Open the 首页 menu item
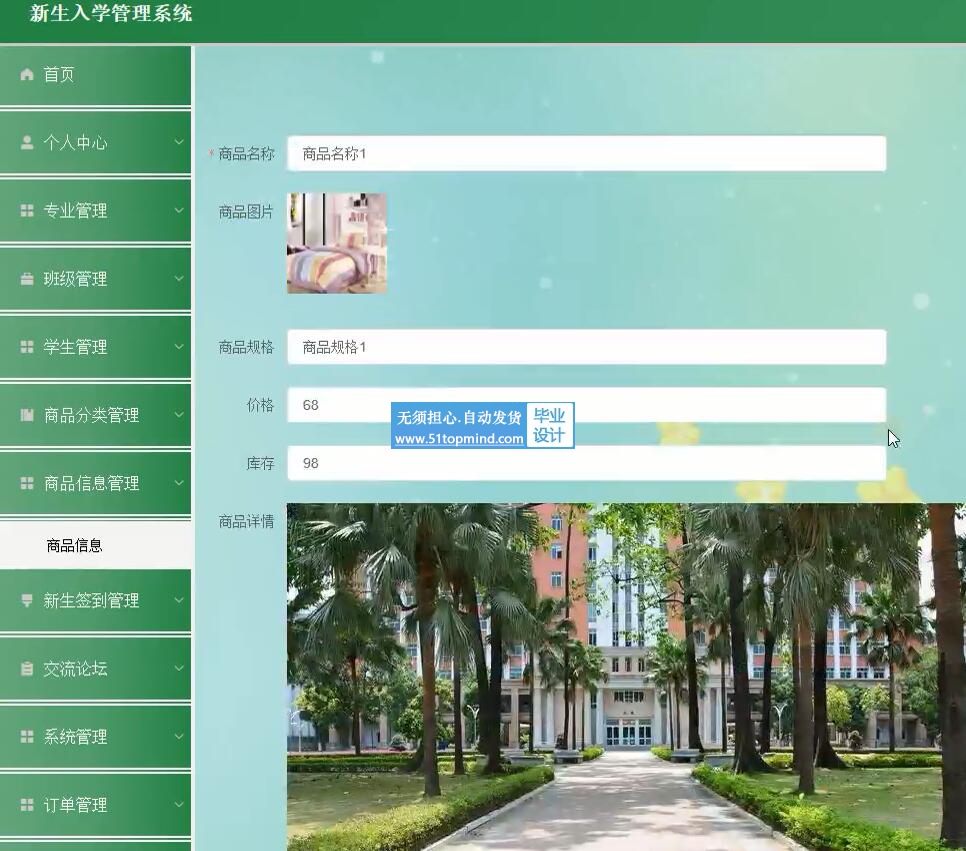This screenshot has height=851, width=966. [x=95, y=75]
